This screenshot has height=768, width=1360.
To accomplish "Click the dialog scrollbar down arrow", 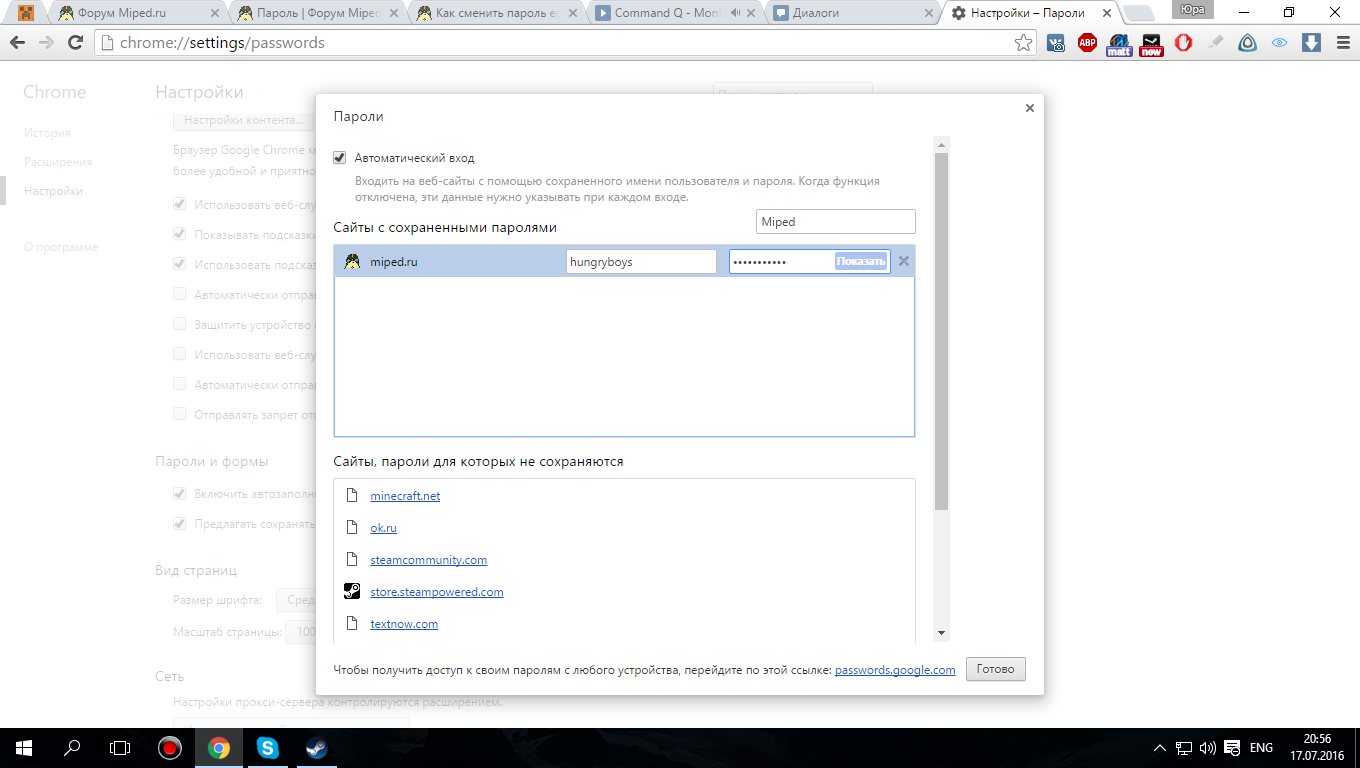I will coord(940,633).
